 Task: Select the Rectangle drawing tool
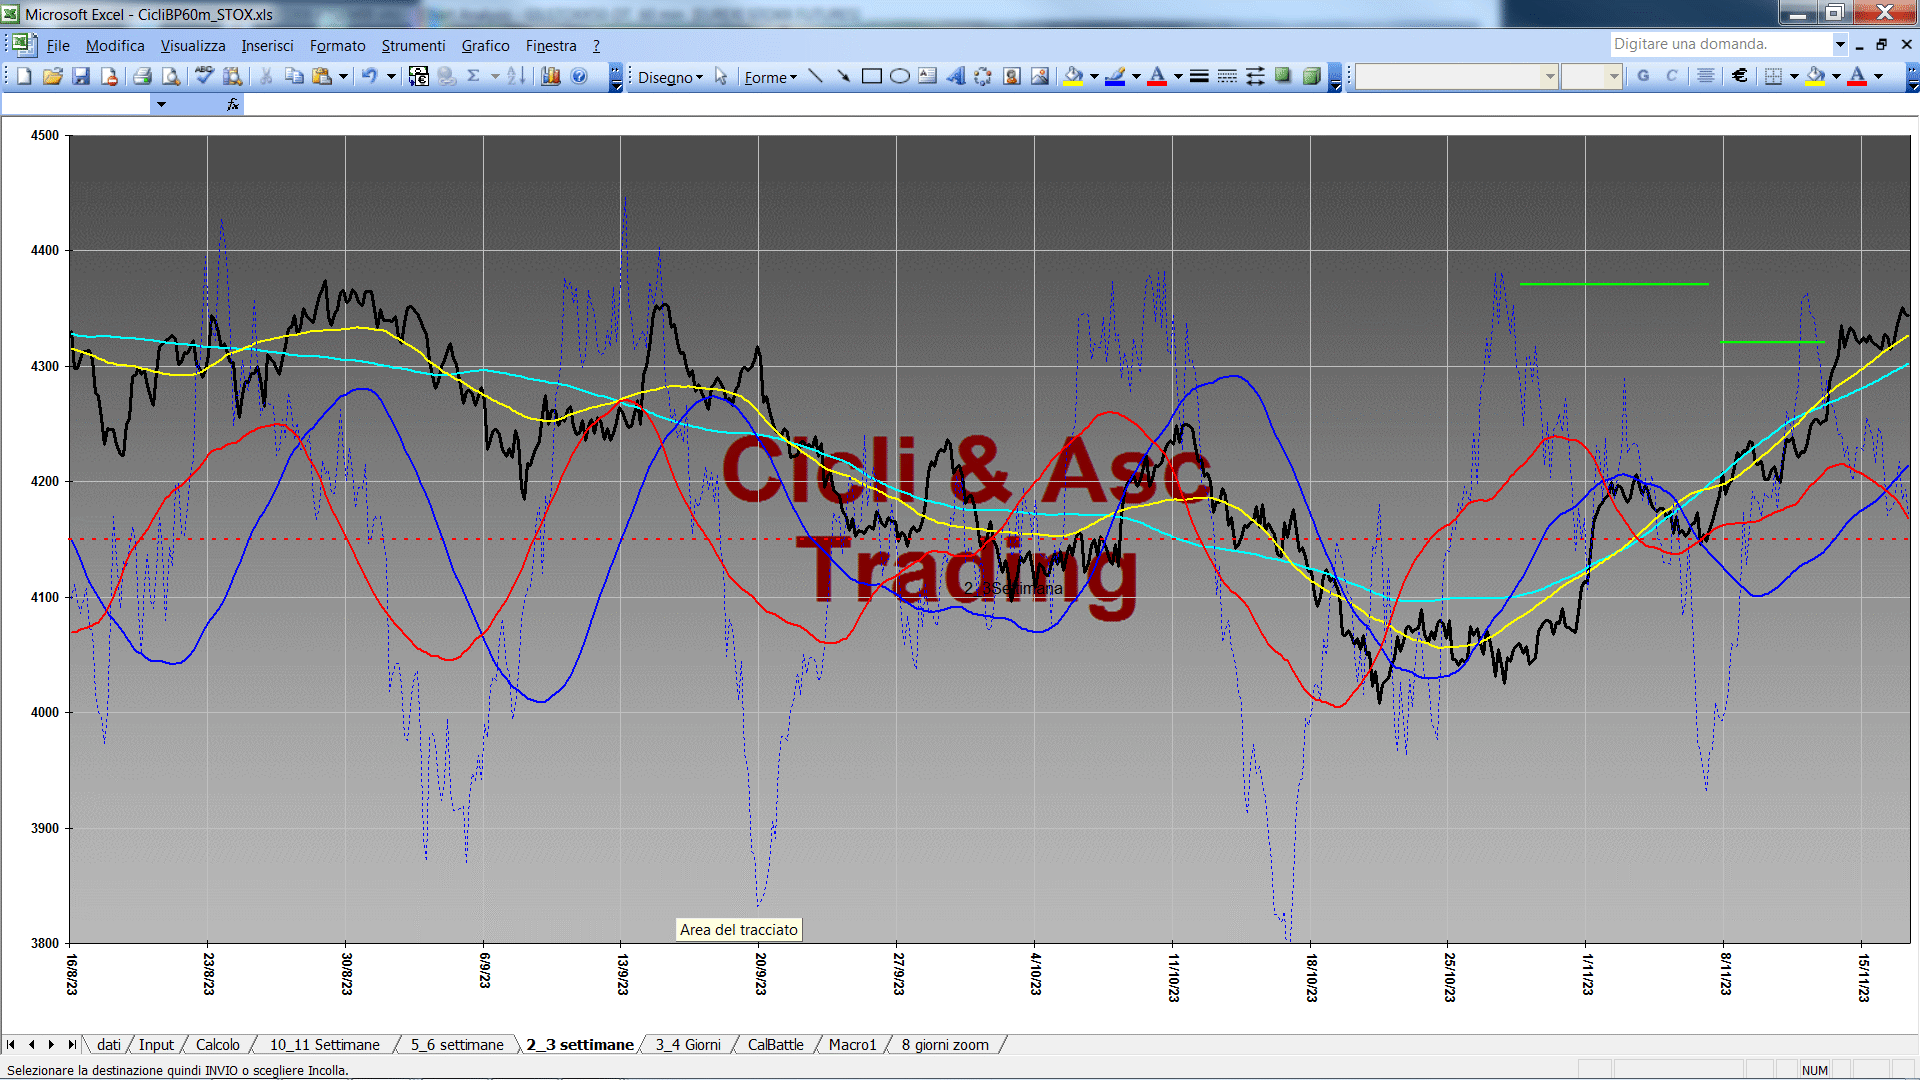pos(871,76)
